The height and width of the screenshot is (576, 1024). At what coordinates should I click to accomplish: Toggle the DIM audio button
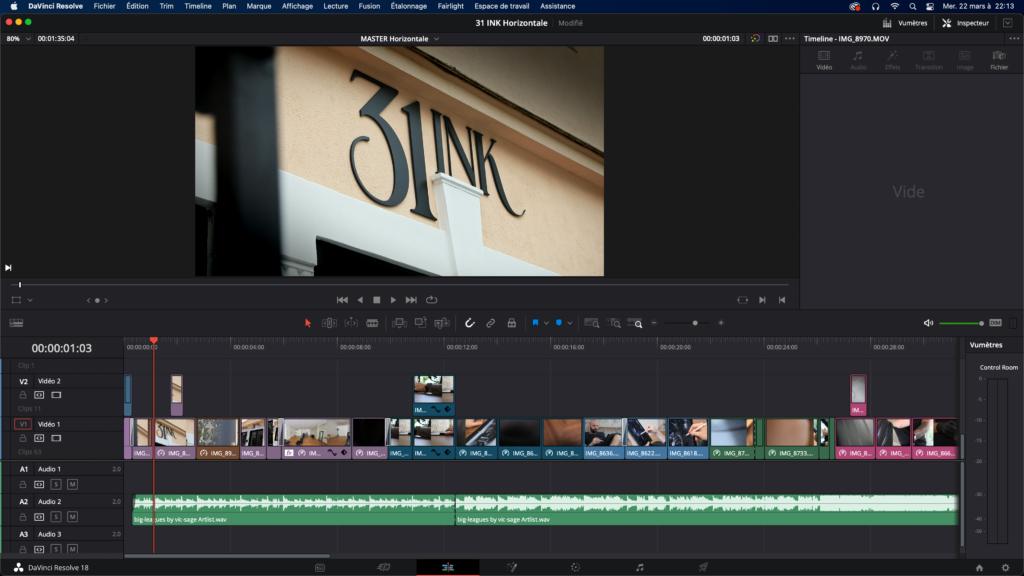[995, 323]
